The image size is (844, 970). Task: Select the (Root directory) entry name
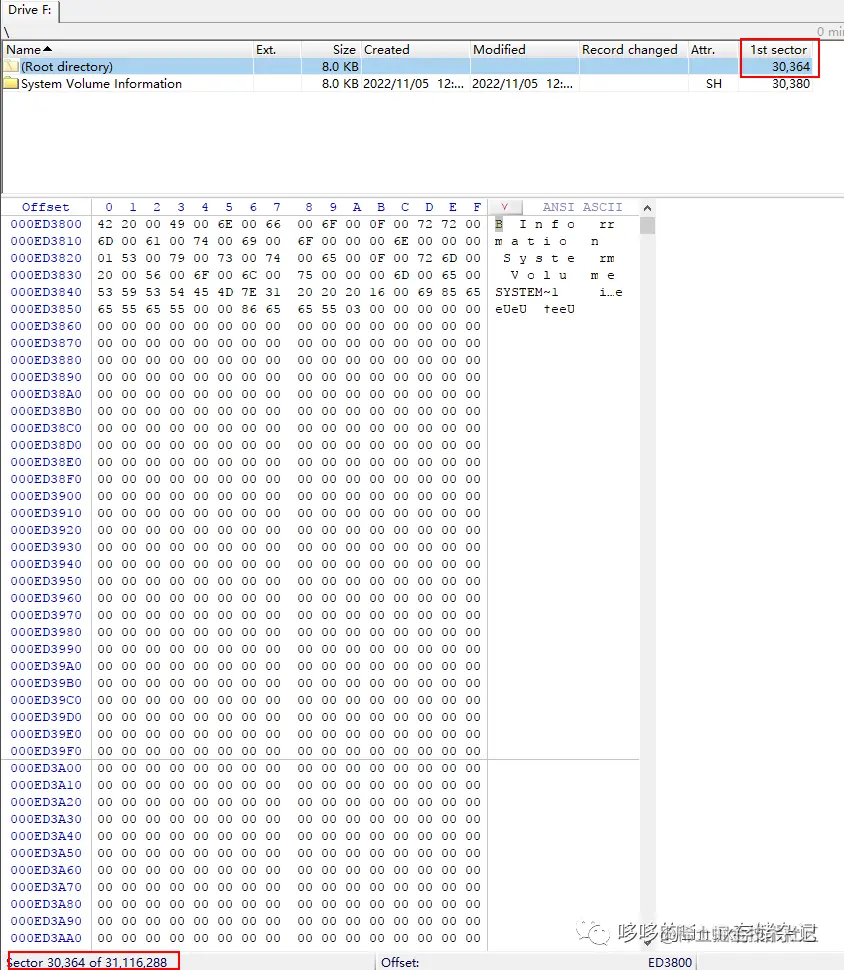(67, 66)
